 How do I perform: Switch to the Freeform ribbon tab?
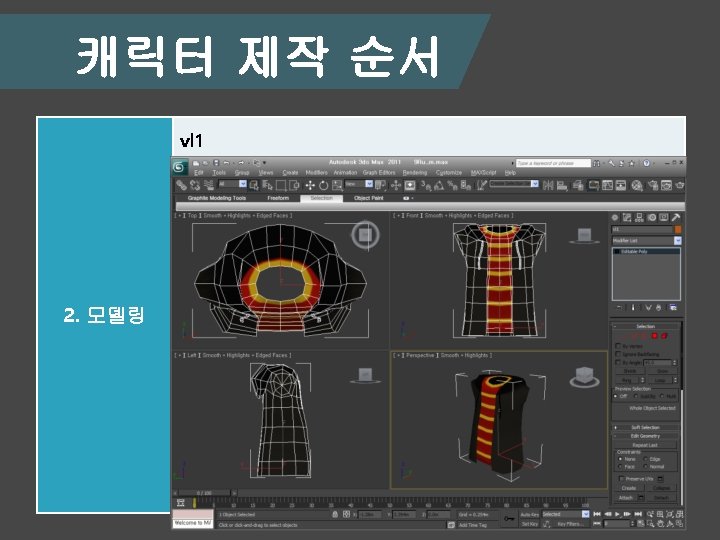[278, 198]
